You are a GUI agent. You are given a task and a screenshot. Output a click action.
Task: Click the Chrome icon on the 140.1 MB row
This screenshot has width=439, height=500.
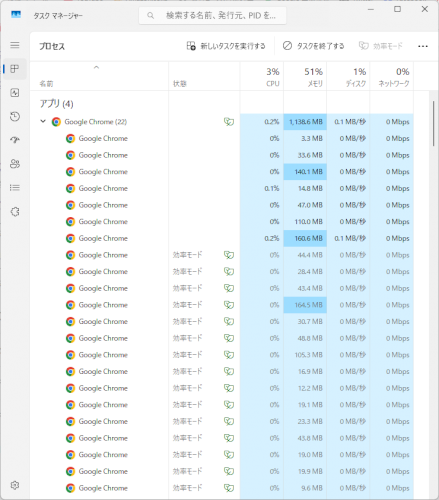coord(70,172)
